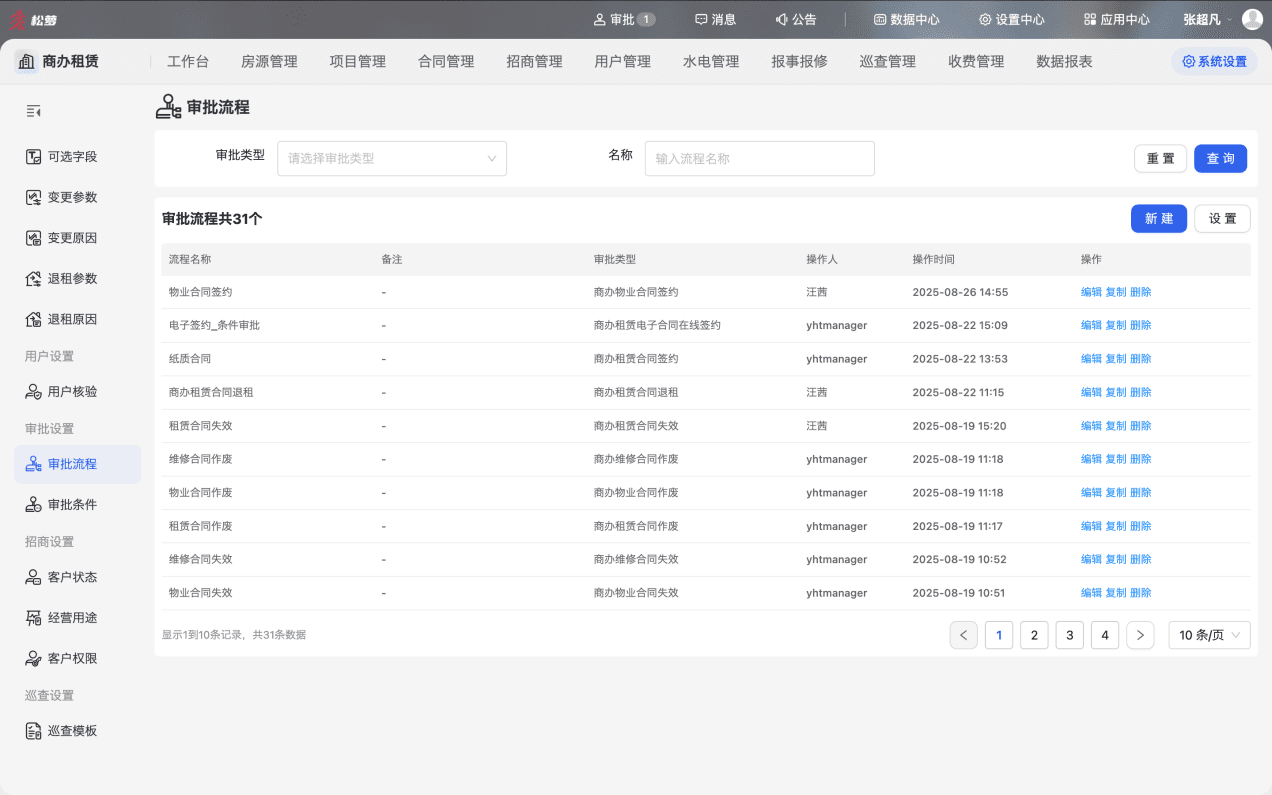Go to page 3 of results
This screenshot has width=1272, height=795.
click(1069, 635)
